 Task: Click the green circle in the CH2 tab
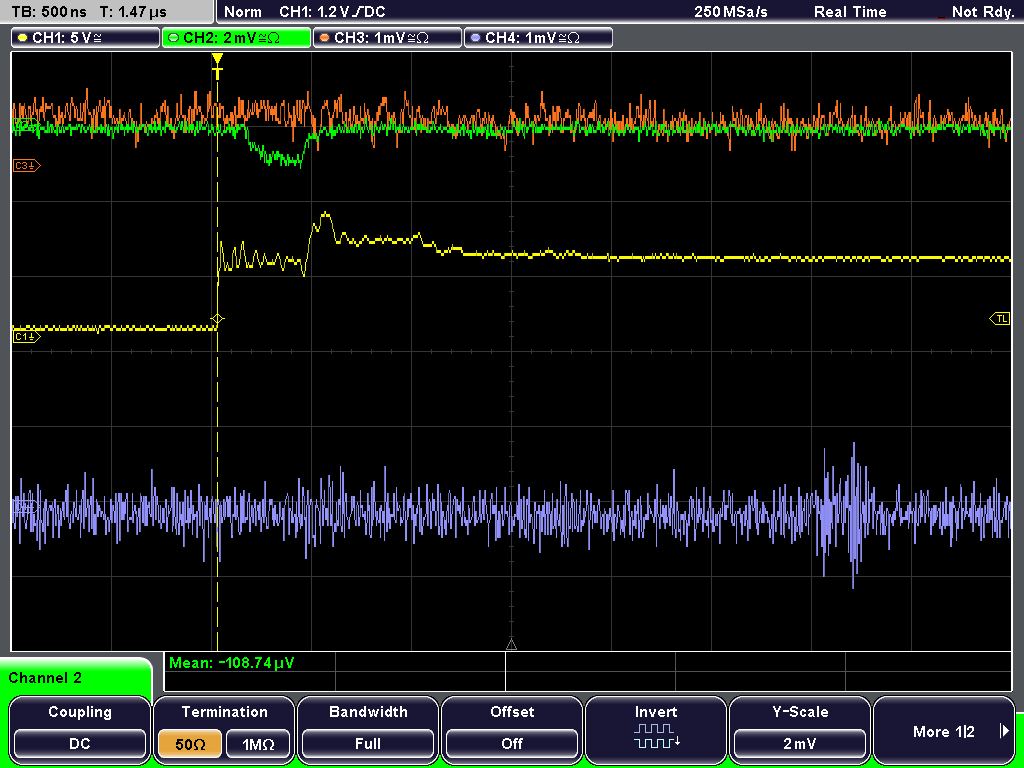point(173,38)
